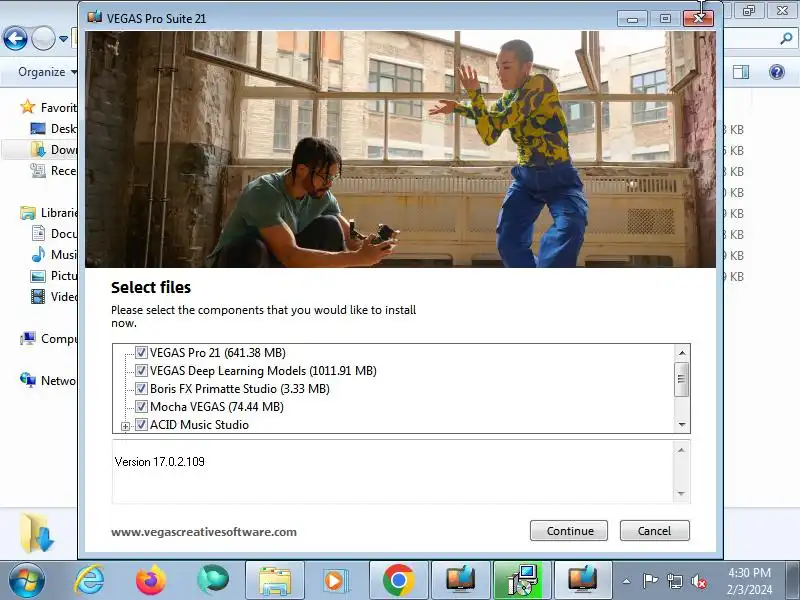Click the component list scrollbar thumb
This screenshot has height=600, width=800.
coord(681,379)
